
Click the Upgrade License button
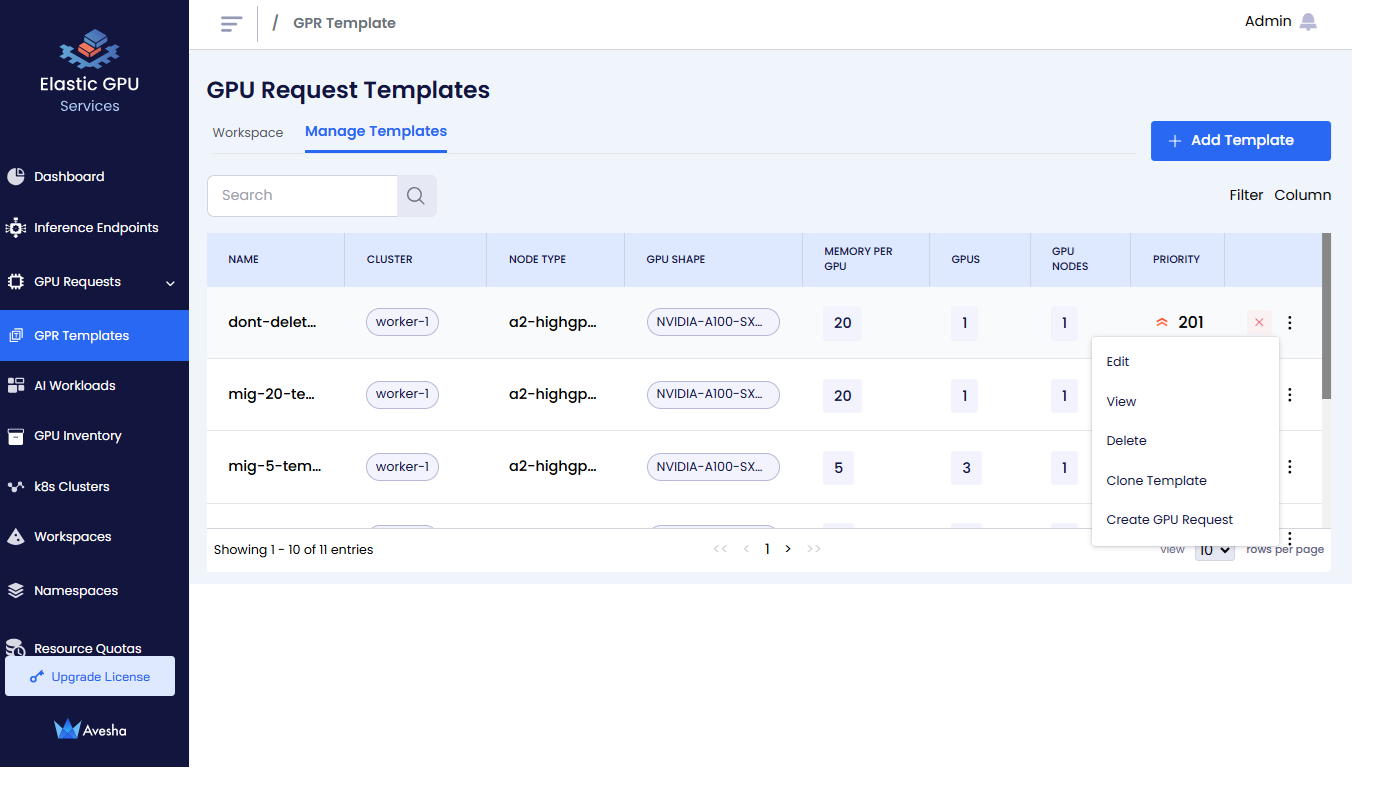coord(90,676)
